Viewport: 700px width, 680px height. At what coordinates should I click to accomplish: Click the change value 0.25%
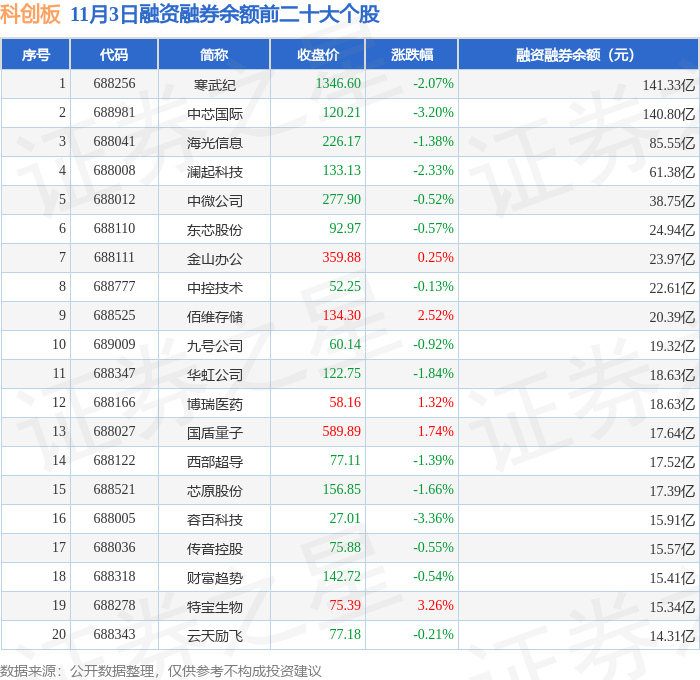(x=435, y=258)
